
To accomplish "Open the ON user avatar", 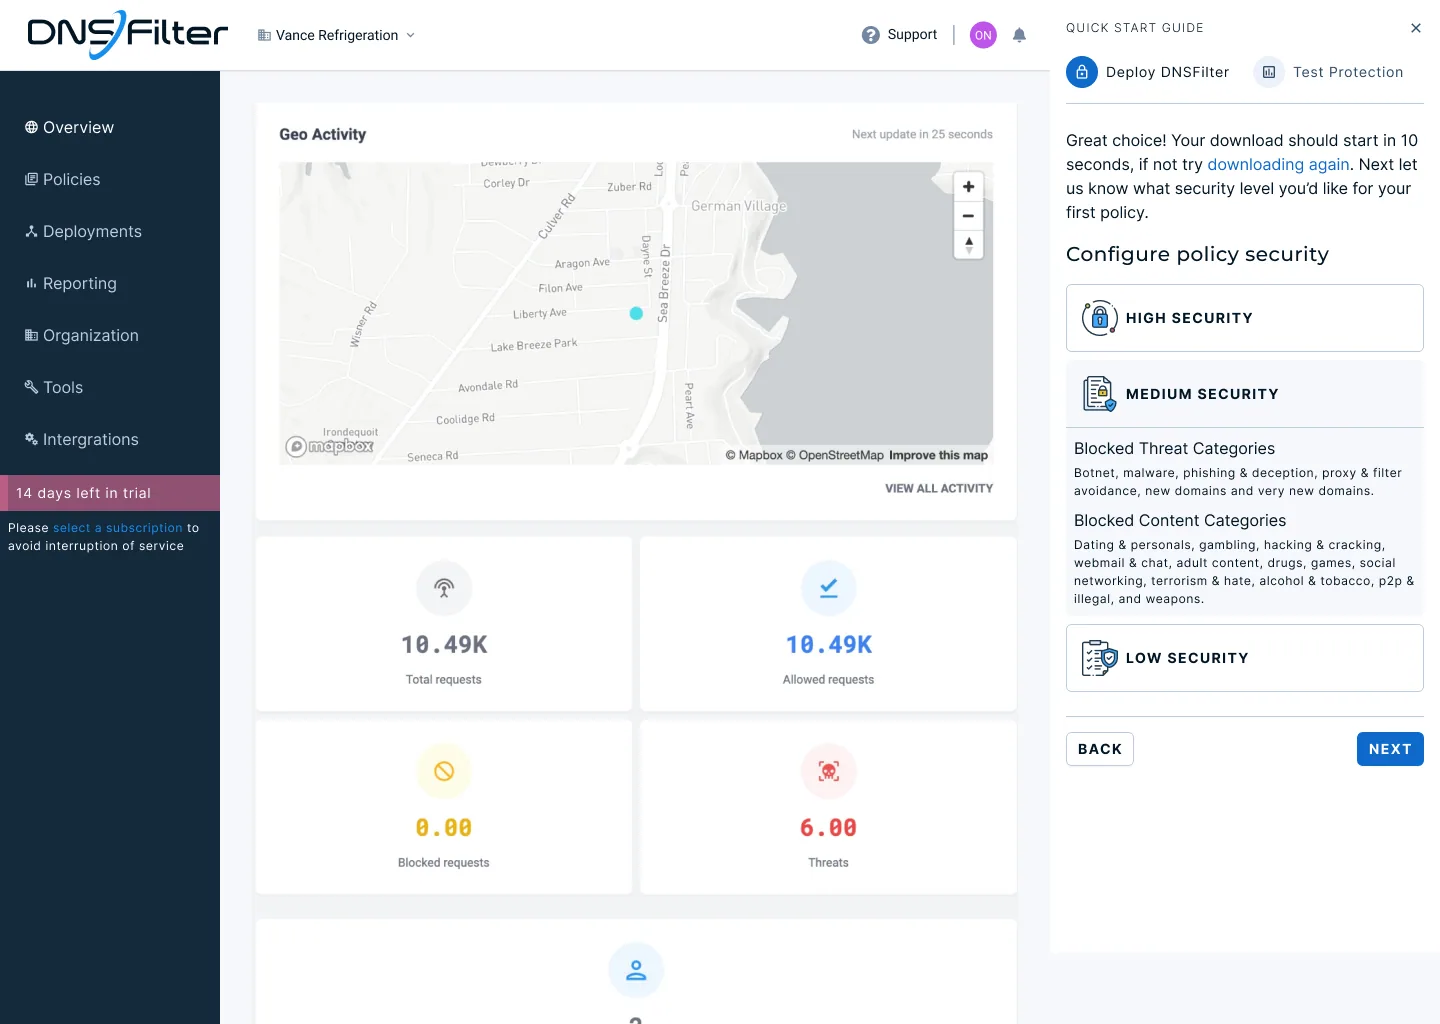I will coord(983,35).
